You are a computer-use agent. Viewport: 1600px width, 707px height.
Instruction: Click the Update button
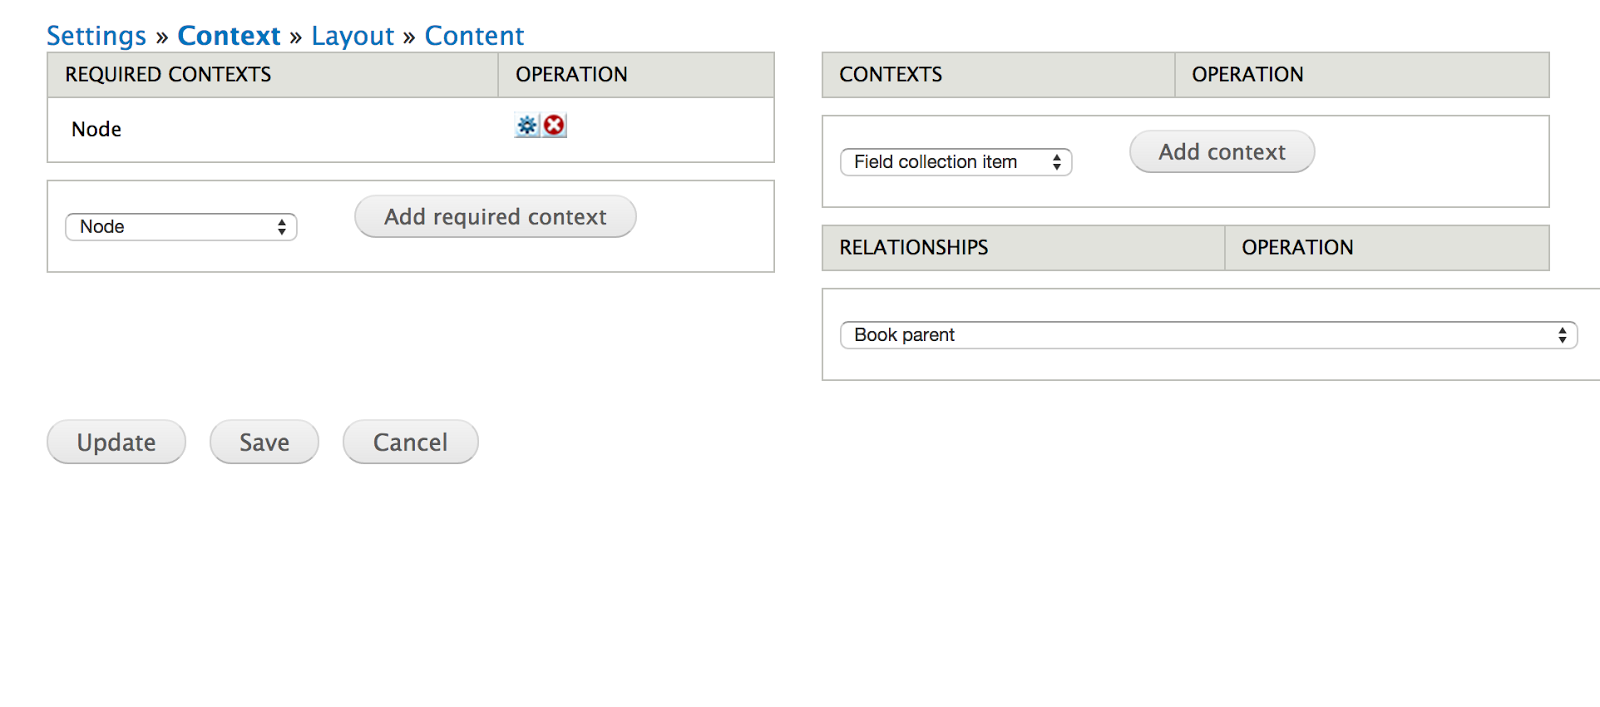116,442
